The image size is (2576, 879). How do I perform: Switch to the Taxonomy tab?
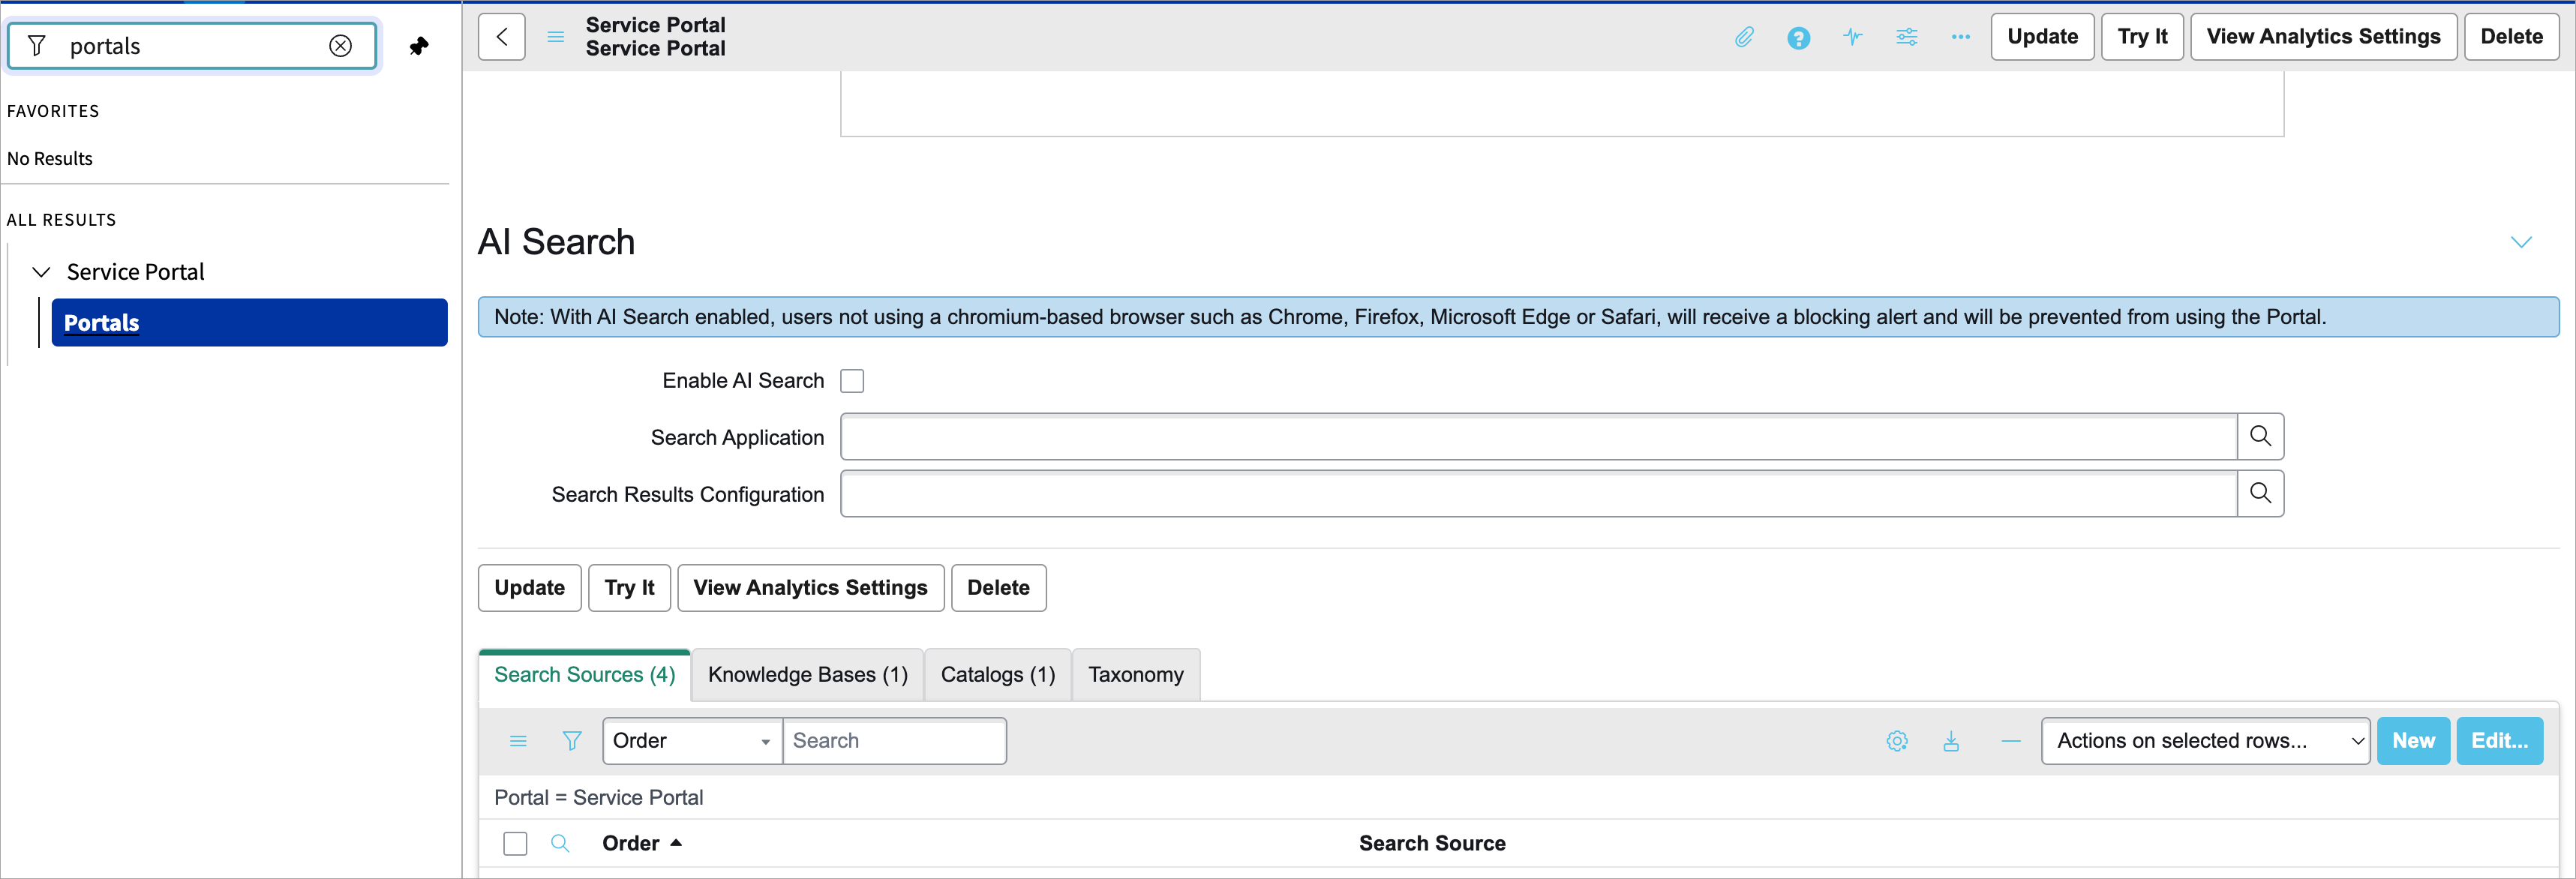(1136, 675)
